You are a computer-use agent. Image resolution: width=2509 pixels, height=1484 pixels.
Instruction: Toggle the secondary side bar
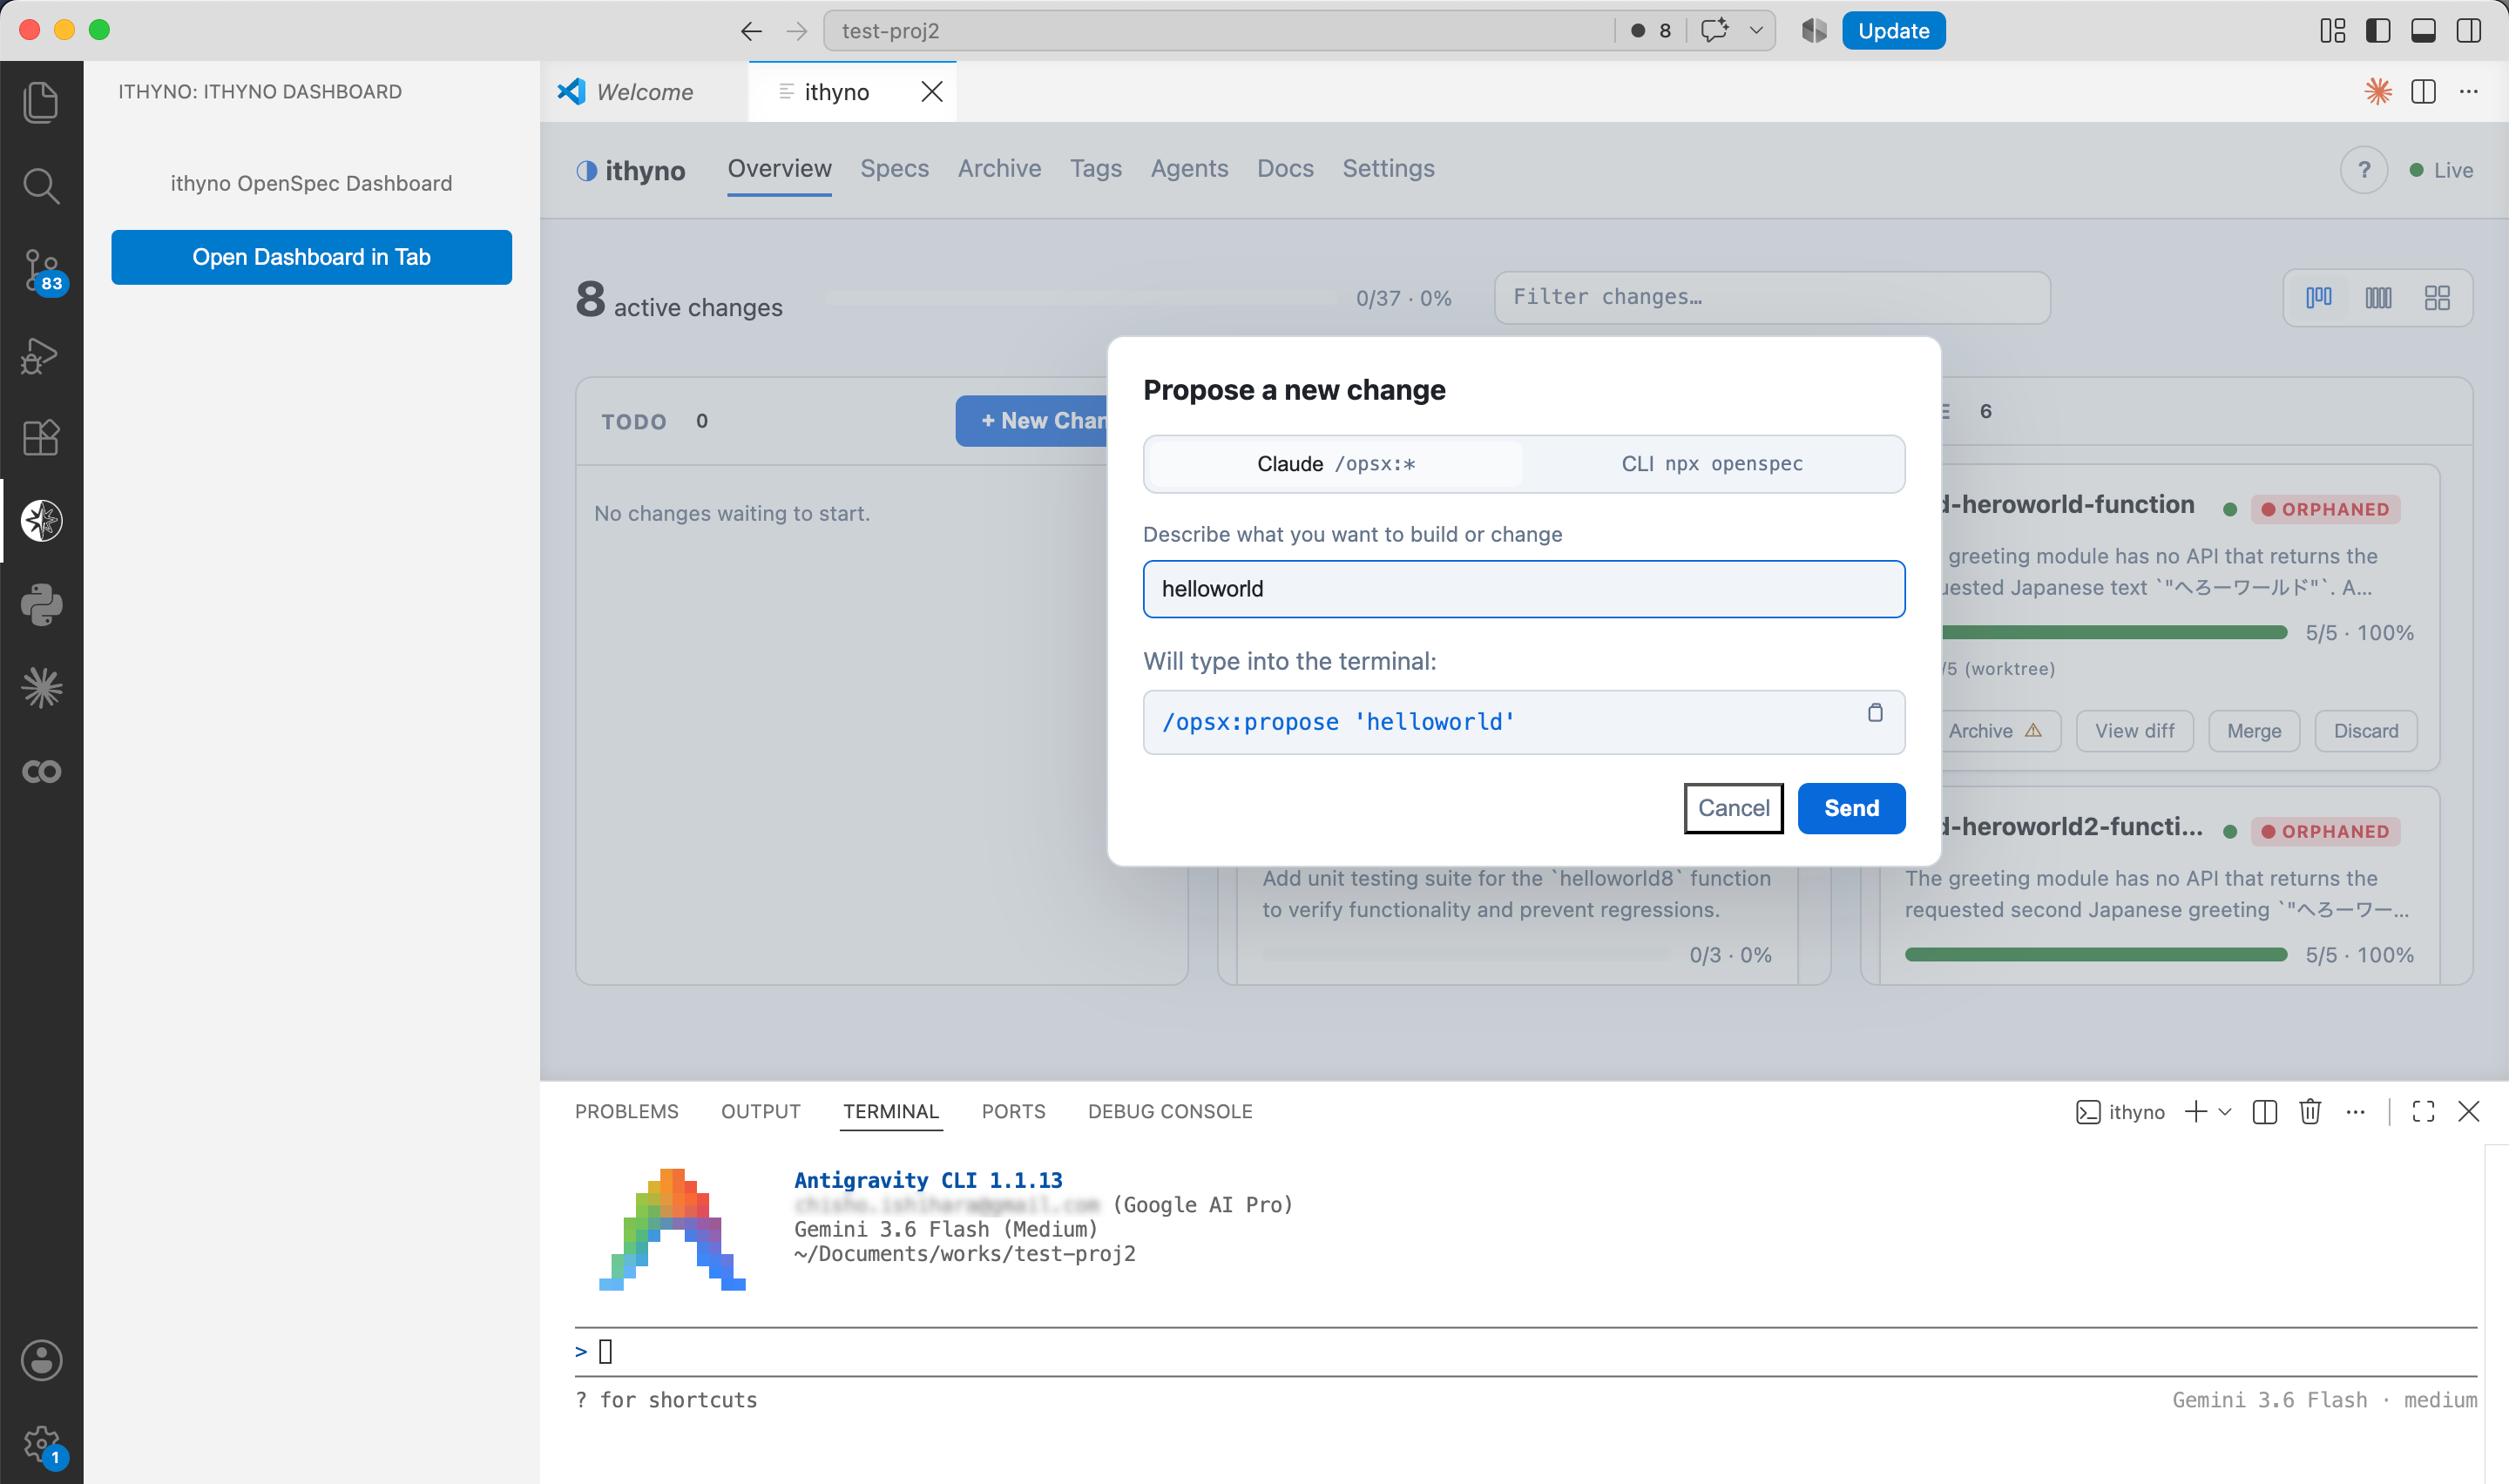coord(2468,31)
